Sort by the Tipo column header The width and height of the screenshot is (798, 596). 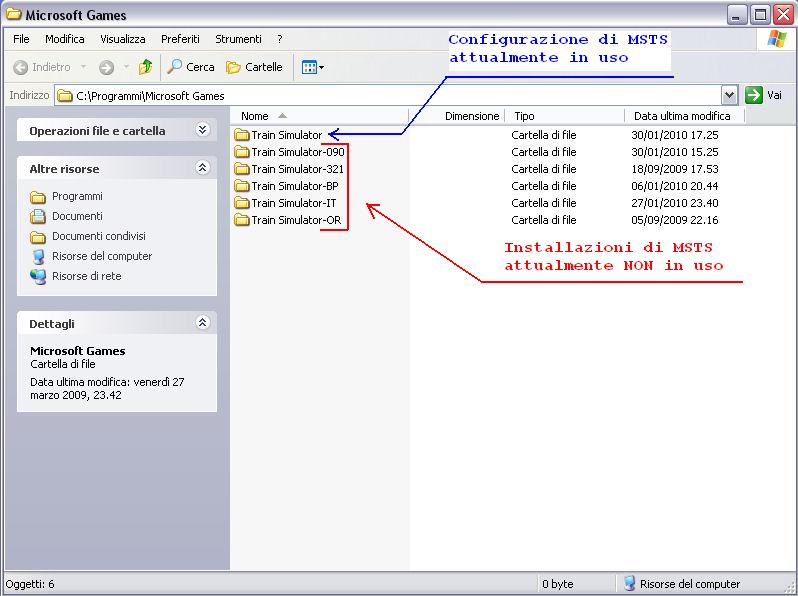[x=565, y=116]
